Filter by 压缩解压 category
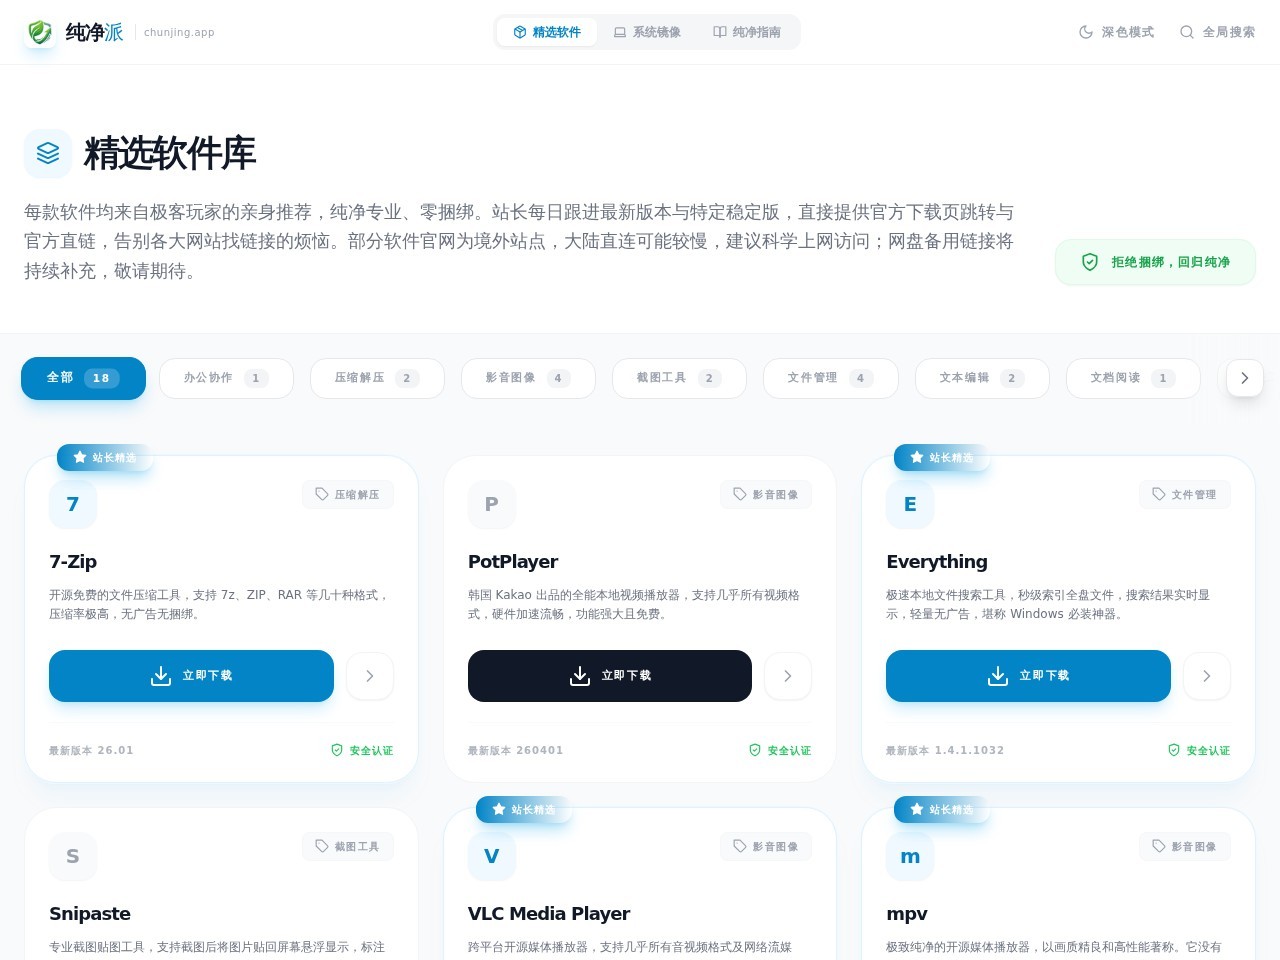This screenshot has width=1280, height=960. pyautogui.click(x=377, y=378)
